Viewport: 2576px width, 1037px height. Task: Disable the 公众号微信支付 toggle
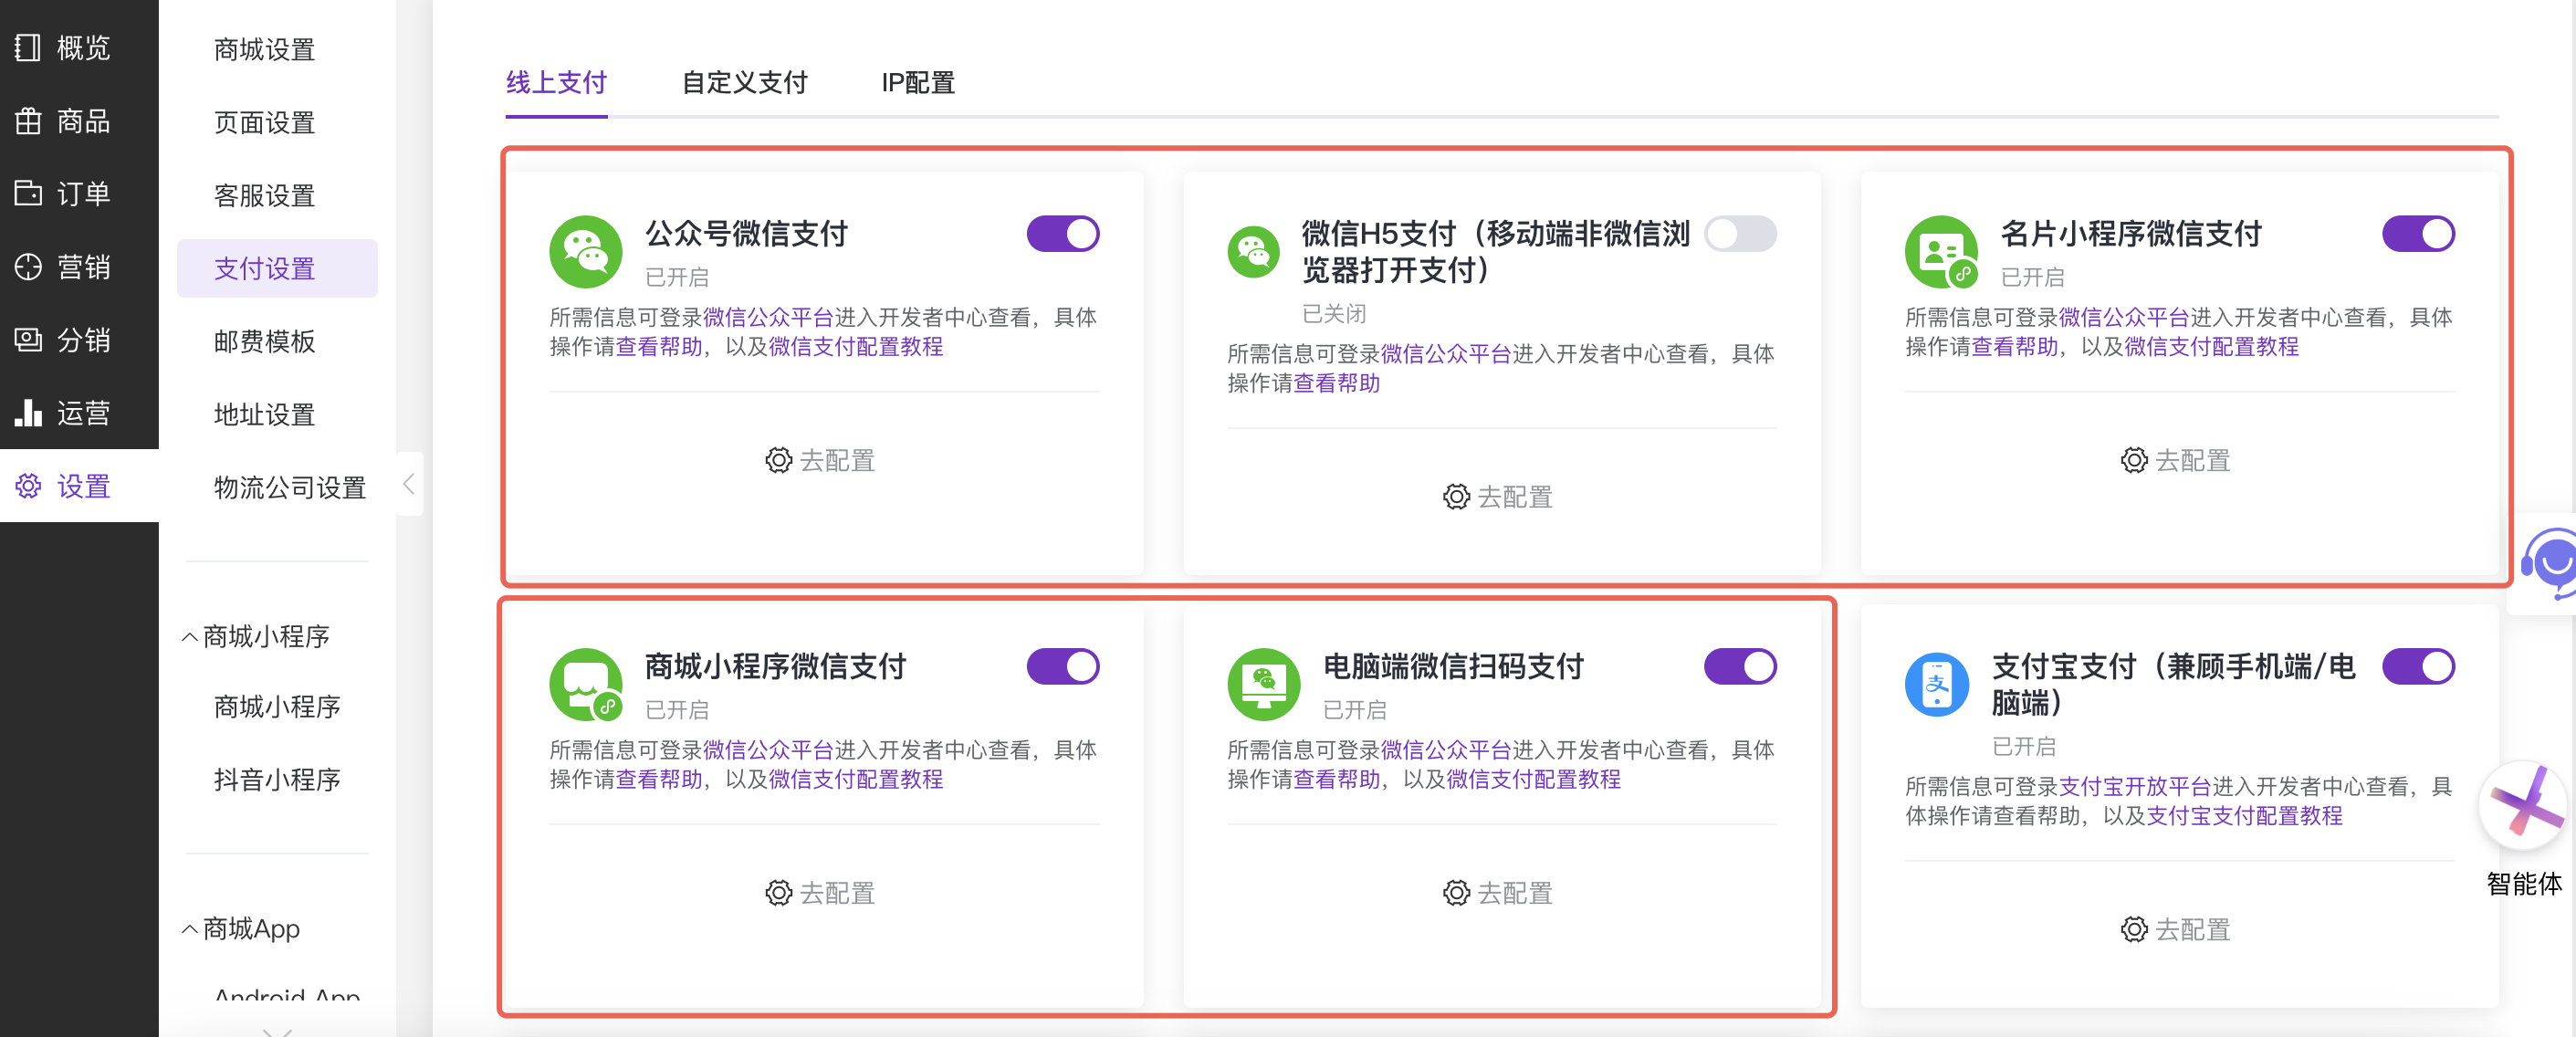(1062, 234)
